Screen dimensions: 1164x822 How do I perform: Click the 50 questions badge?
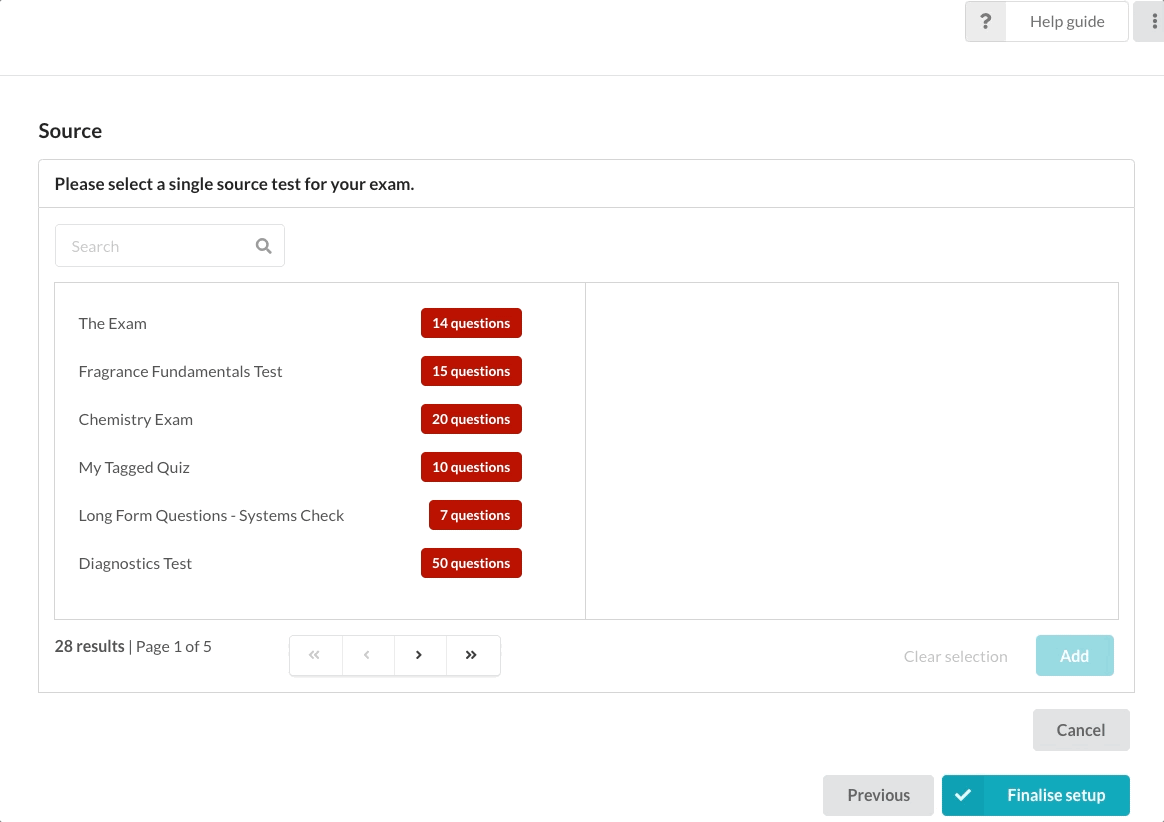pyautogui.click(x=471, y=563)
